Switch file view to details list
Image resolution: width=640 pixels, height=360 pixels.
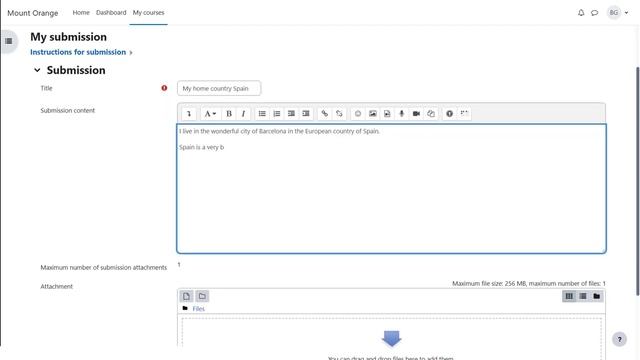pos(583,296)
